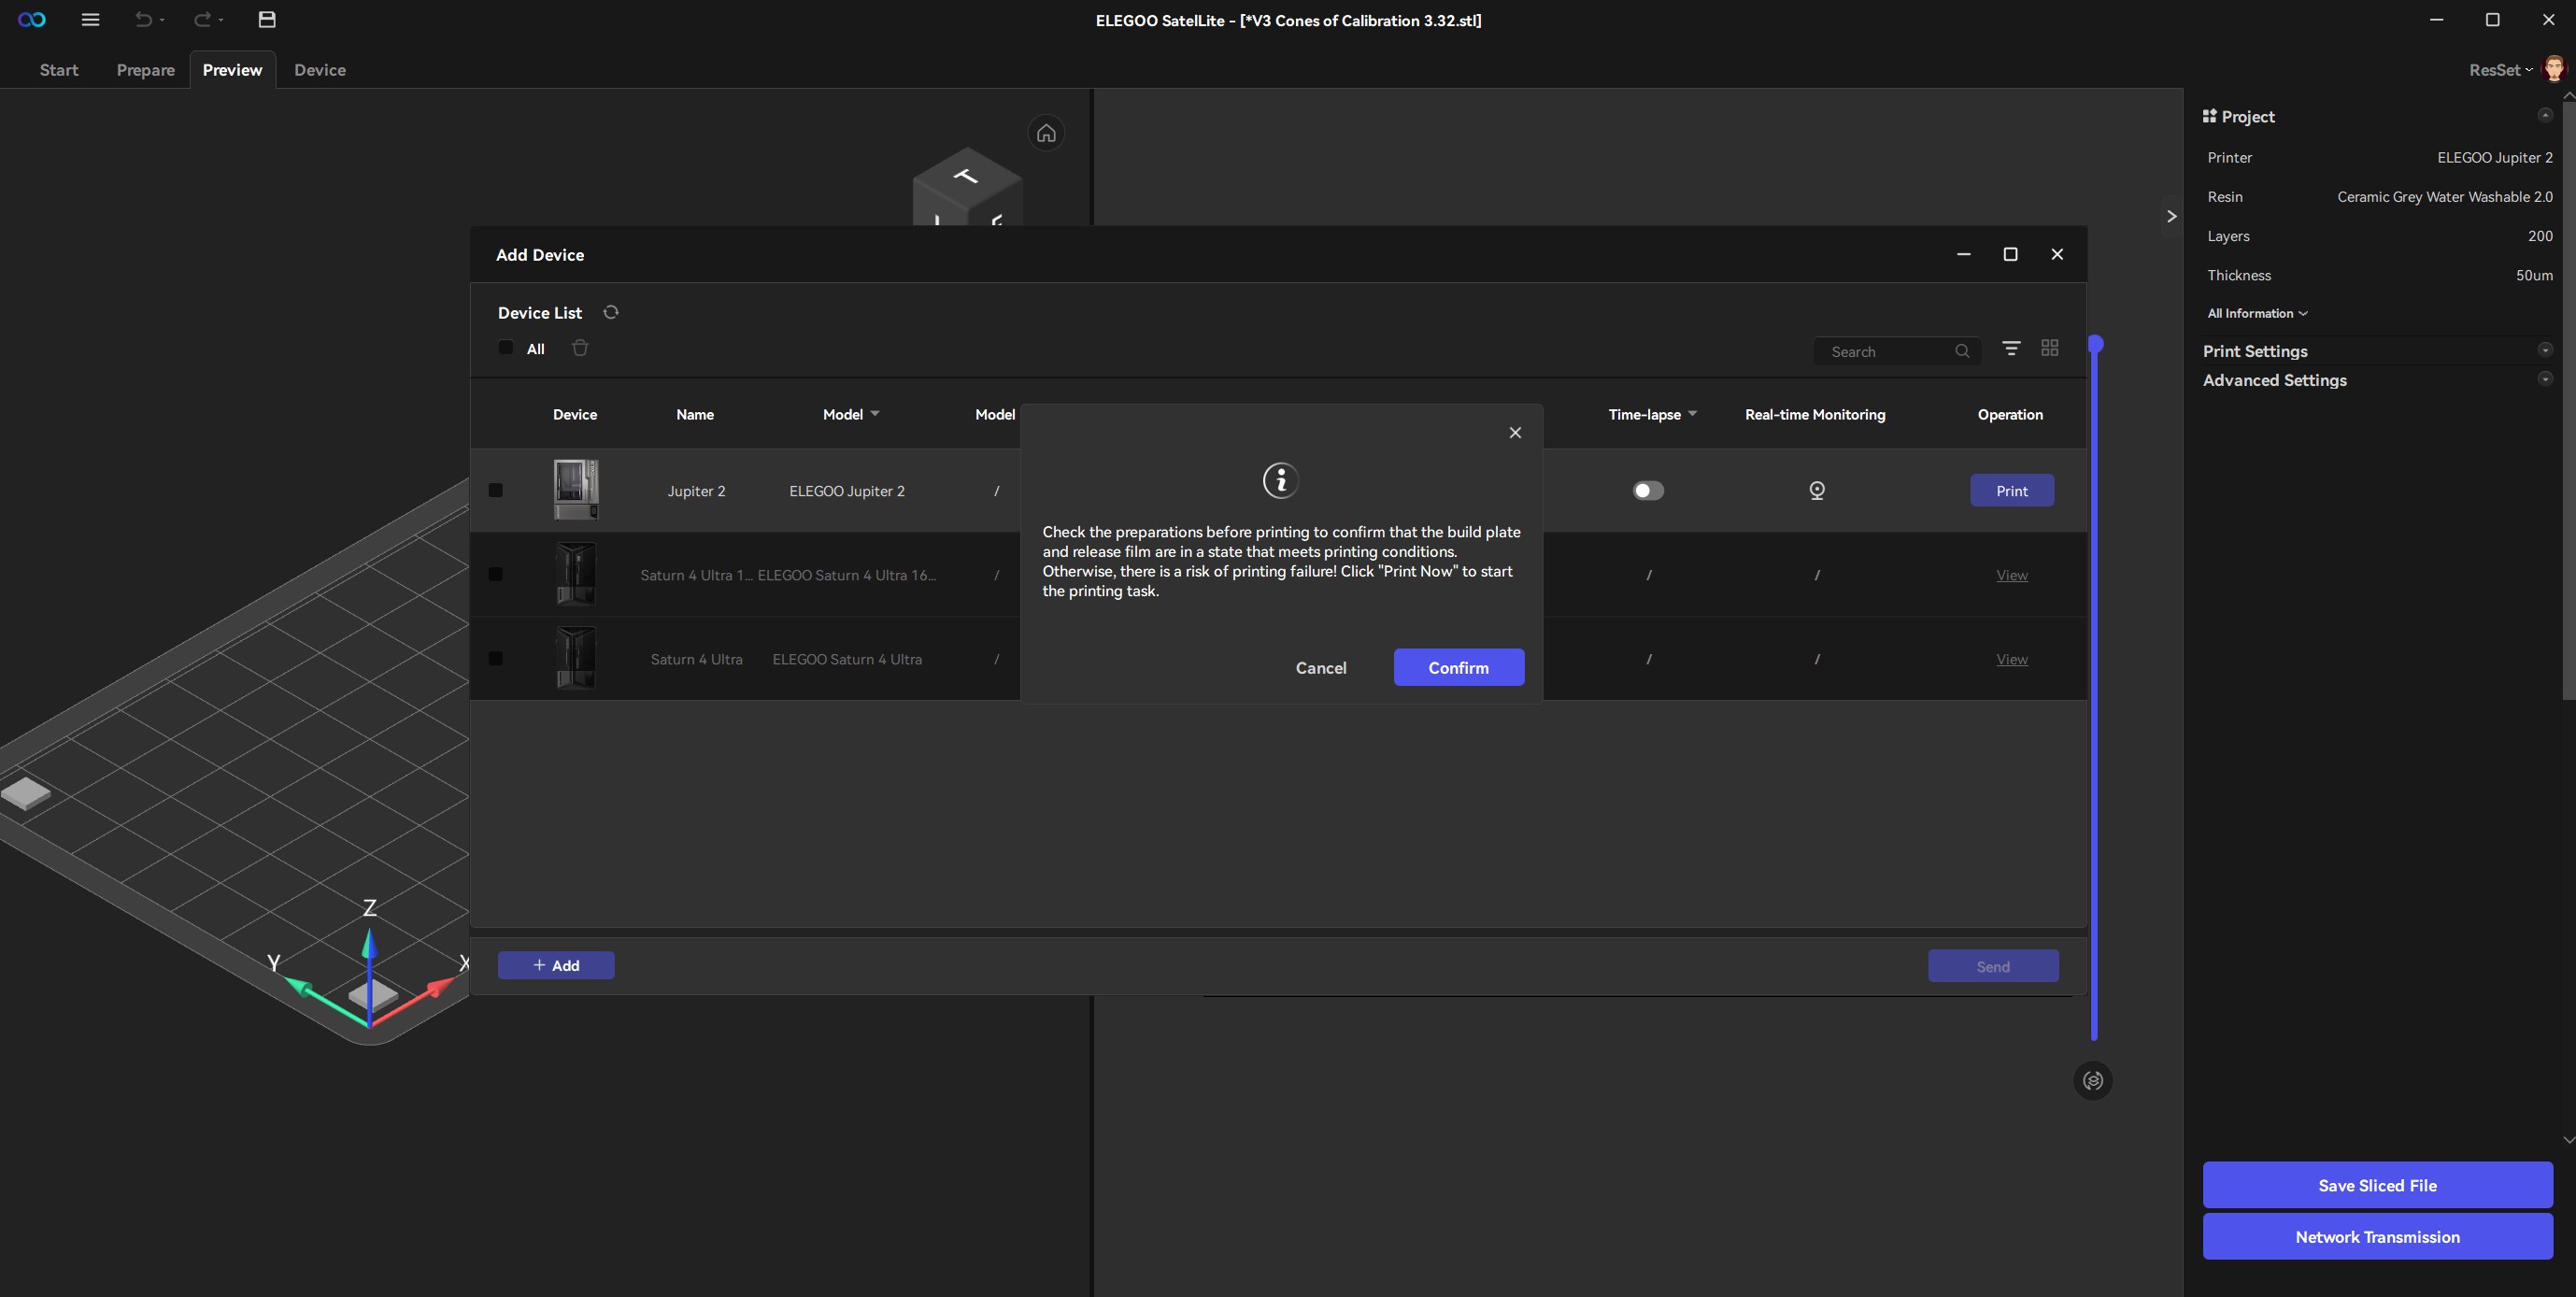Viewport: 2576px width, 1297px height.
Task: Click View link for Saturn 4 Ultra 16K
Action: coord(2012,575)
